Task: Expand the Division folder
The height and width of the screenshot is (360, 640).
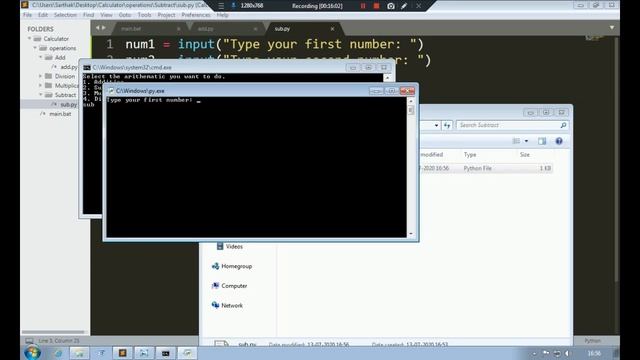Action: [41, 76]
